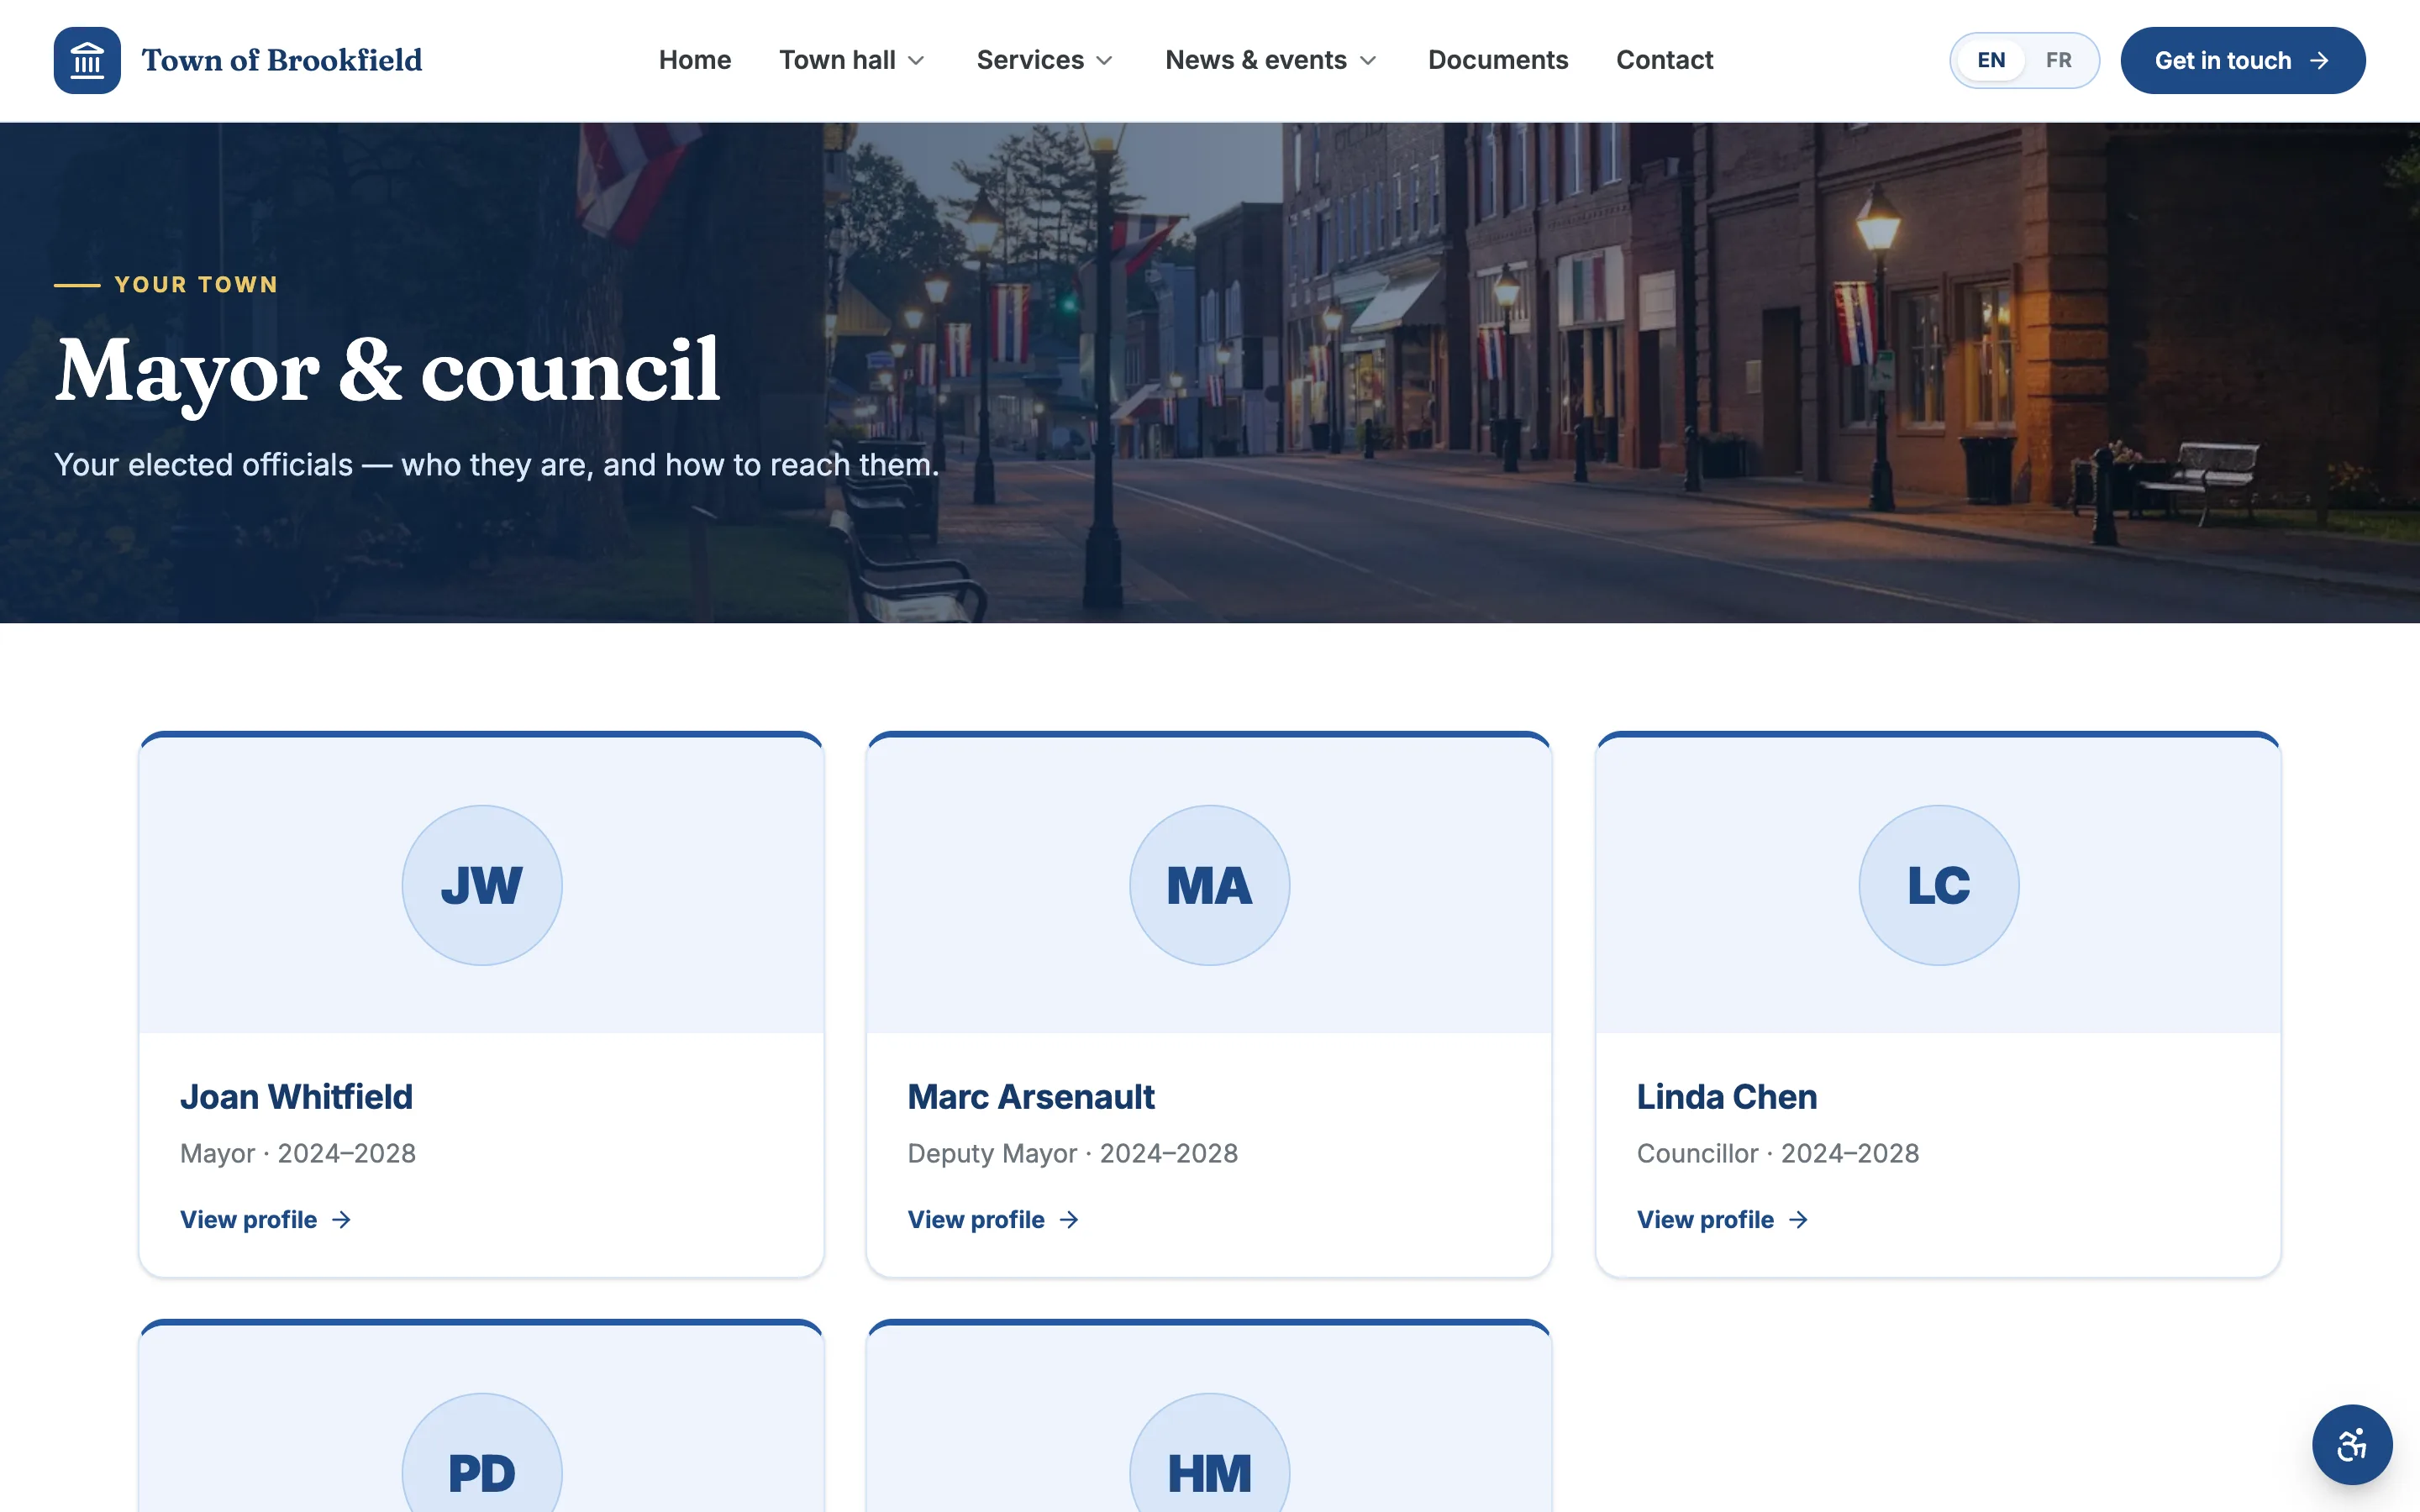
Task: View profile of Marc Arsenault
Action: click(x=993, y=1219)
